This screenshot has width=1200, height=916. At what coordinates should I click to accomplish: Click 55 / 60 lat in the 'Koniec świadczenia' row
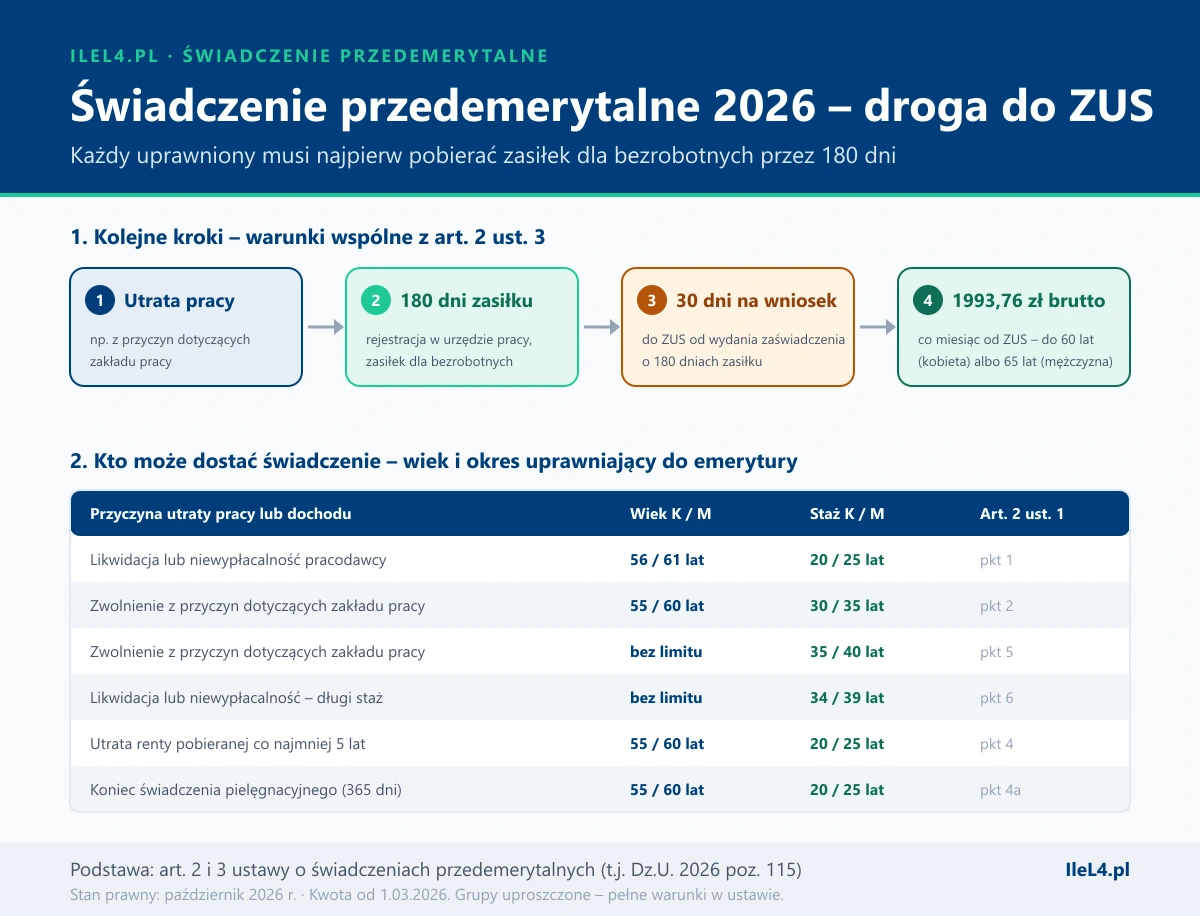point(667,790)
